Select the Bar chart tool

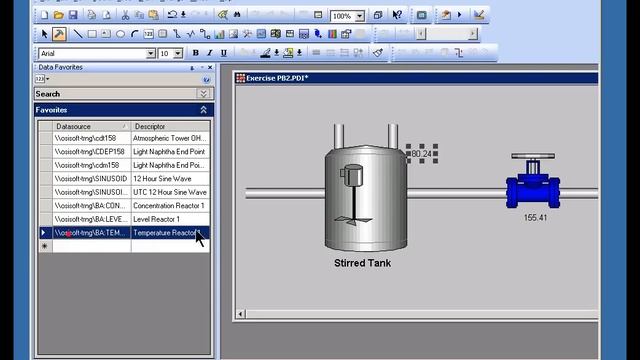219,34
